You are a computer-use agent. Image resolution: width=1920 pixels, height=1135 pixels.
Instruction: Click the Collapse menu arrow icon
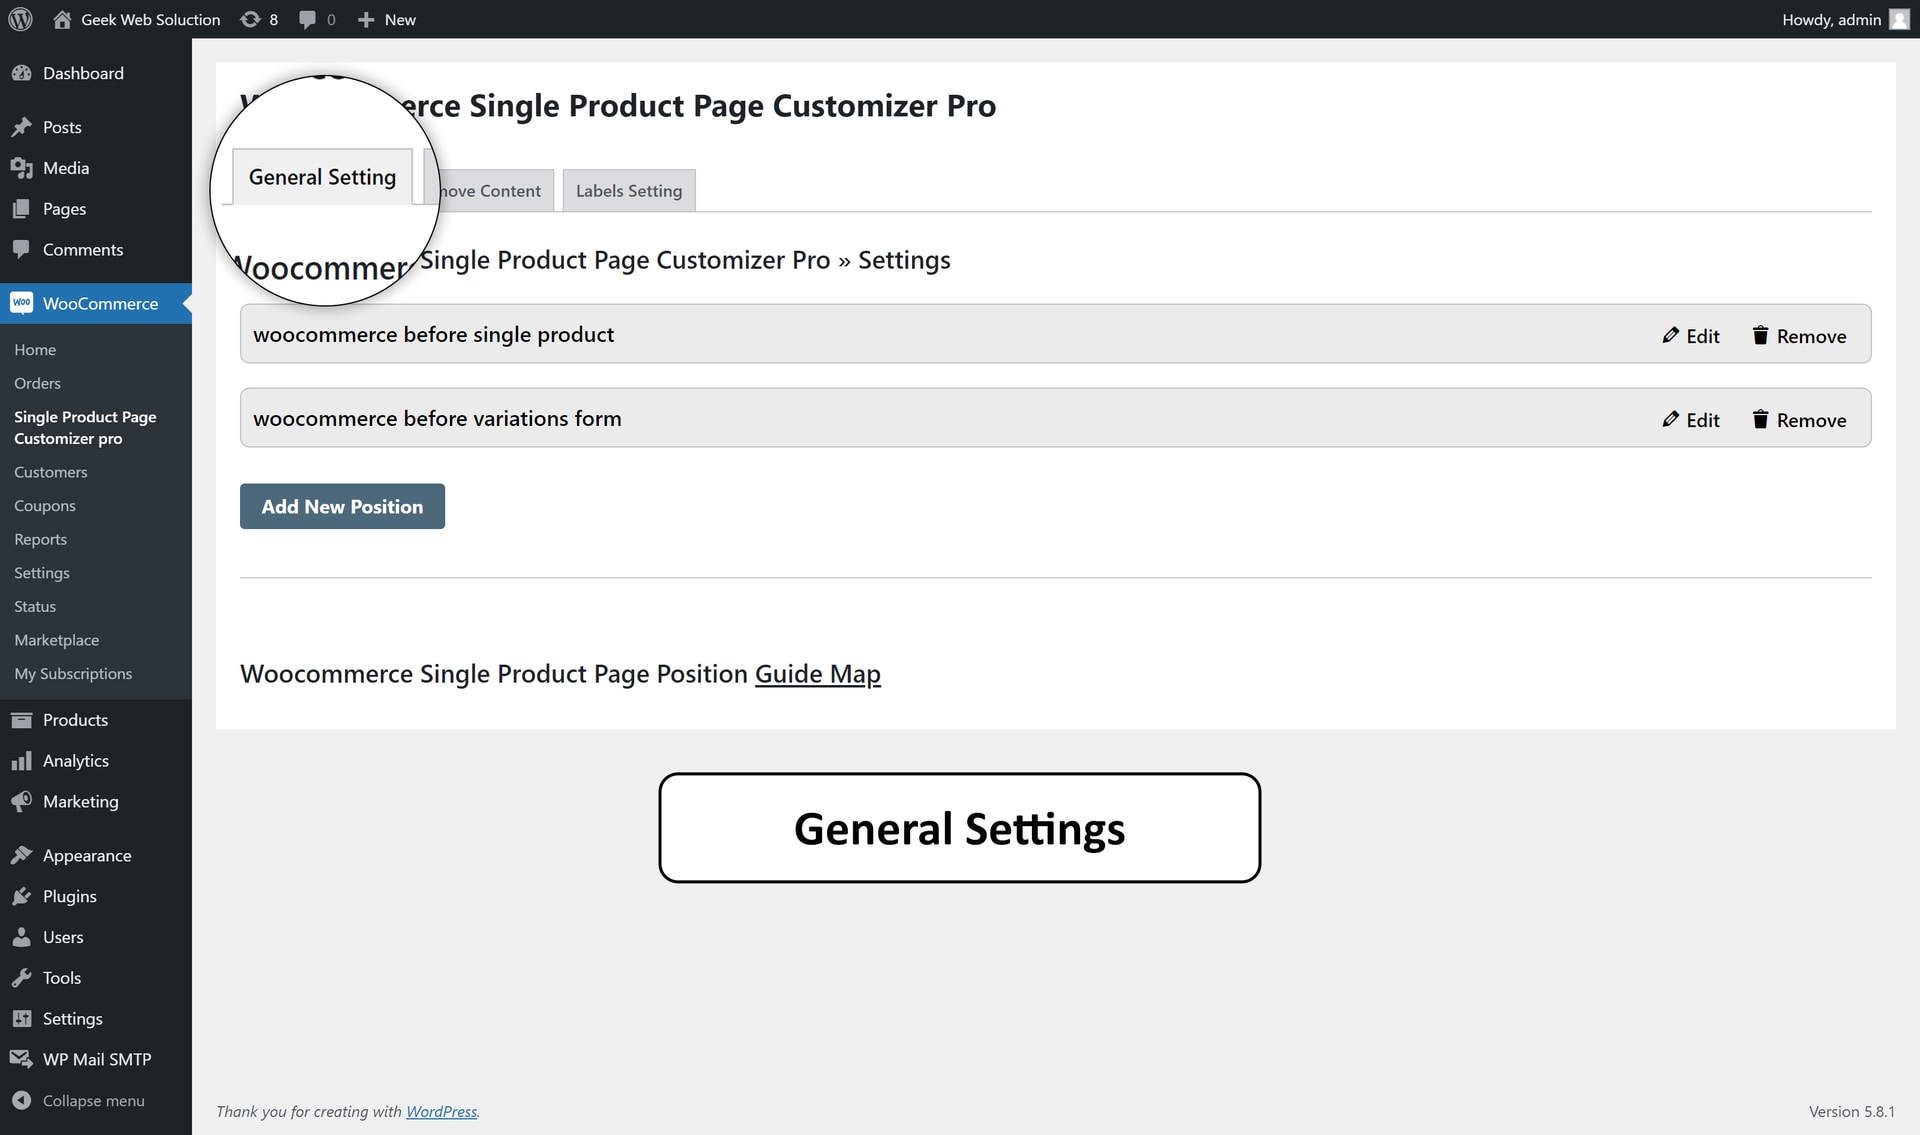pyautogui.click(x=21, y=1100)
